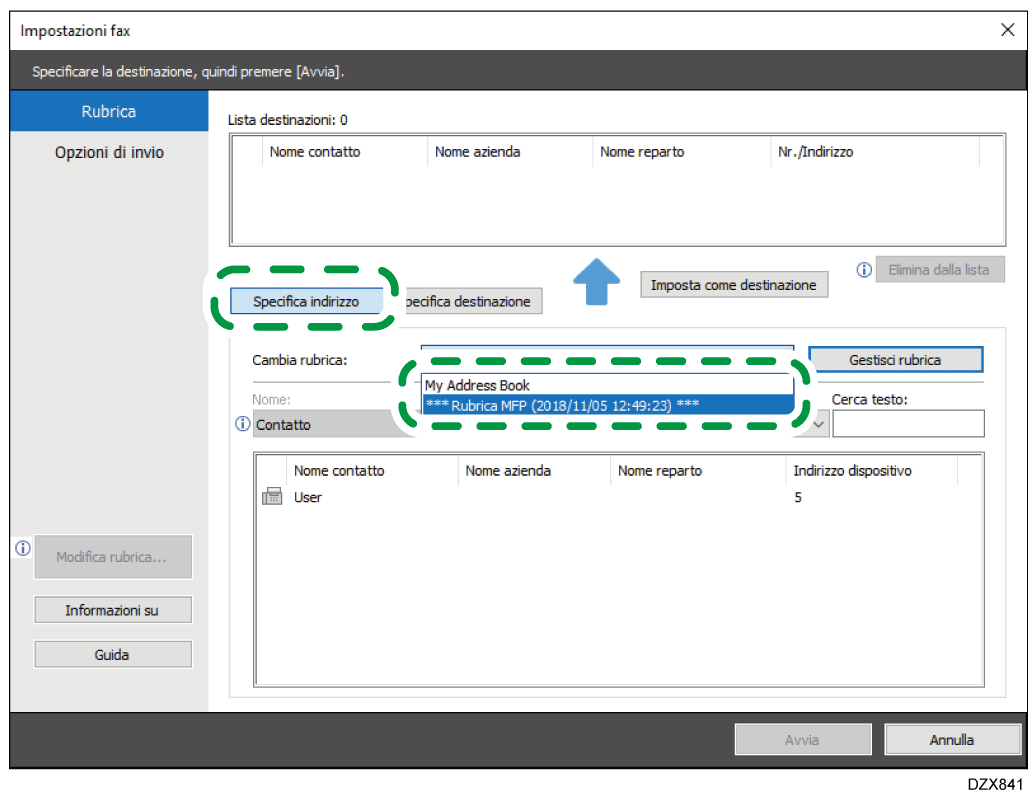The image size is (1028, 796).
Task: Click the info icon beside Elimina dalla lista
Action: (x=864, y=269)
